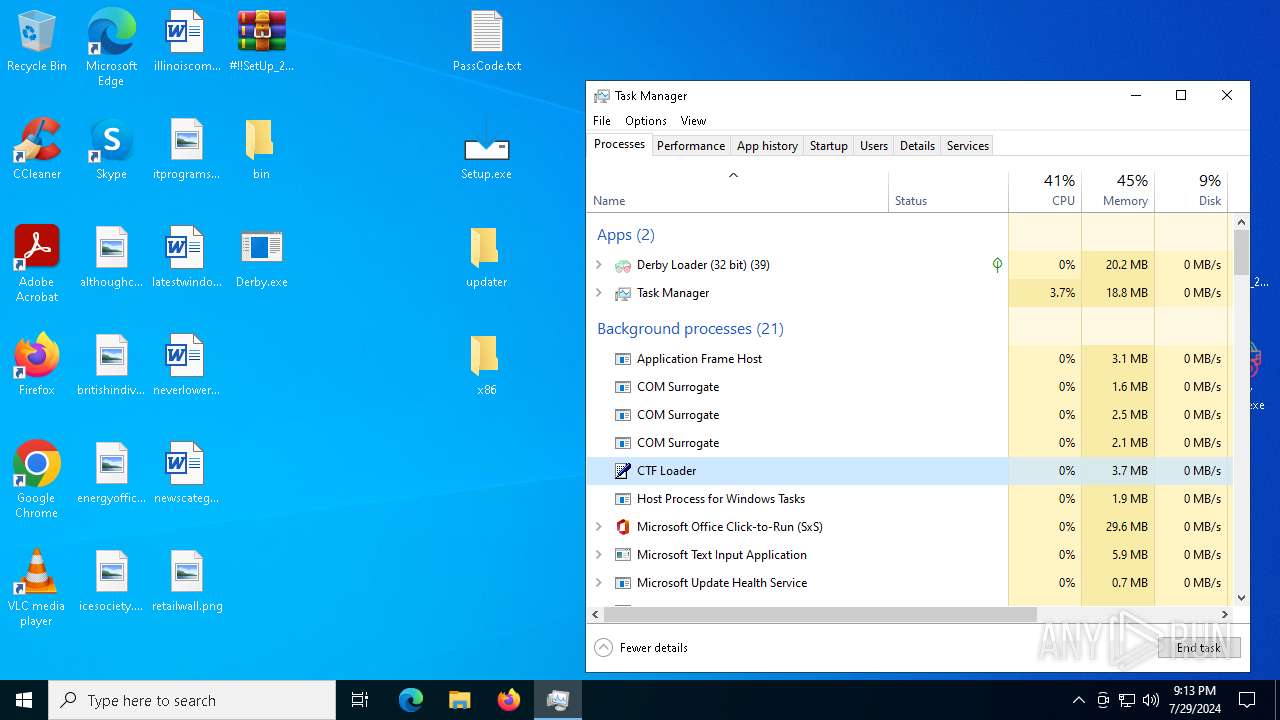Screen dimensions: 1280x720
Task: Click the Windows Start button
Action: pos(24,700)
